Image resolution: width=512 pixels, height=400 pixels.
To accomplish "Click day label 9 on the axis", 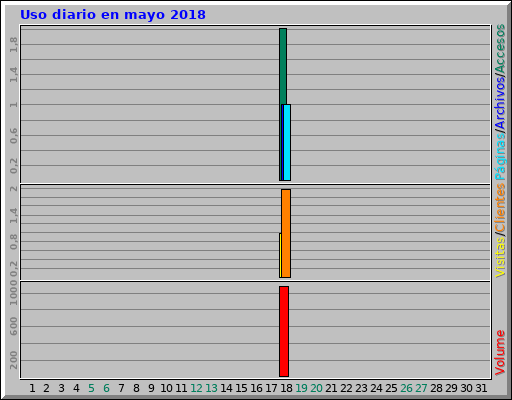I will [151, 388].
